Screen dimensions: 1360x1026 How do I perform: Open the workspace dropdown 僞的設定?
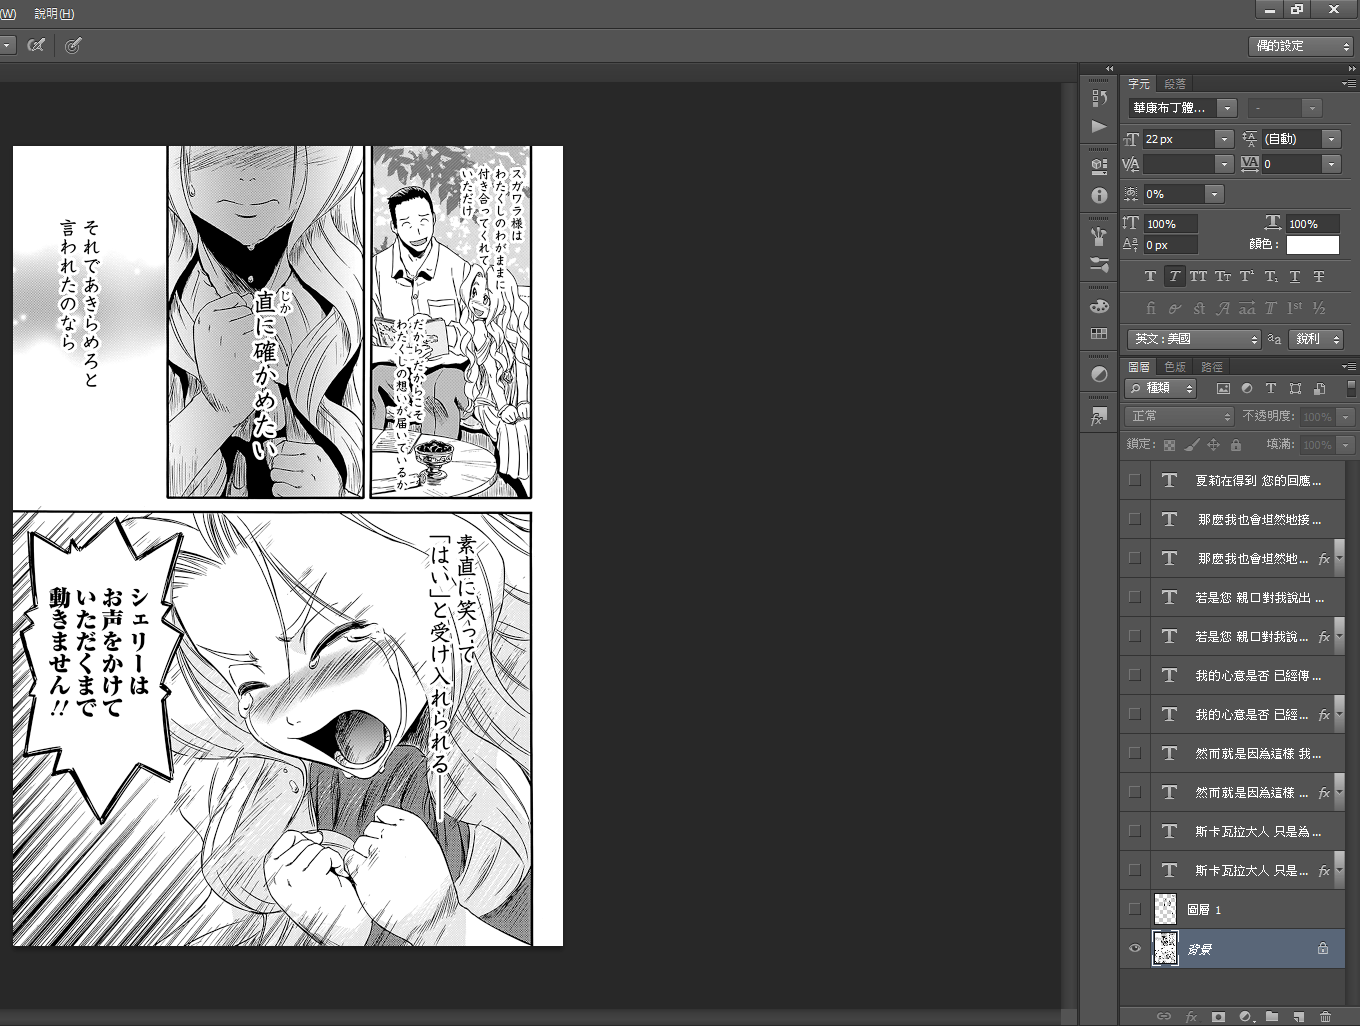click(x=1301, y=46)
